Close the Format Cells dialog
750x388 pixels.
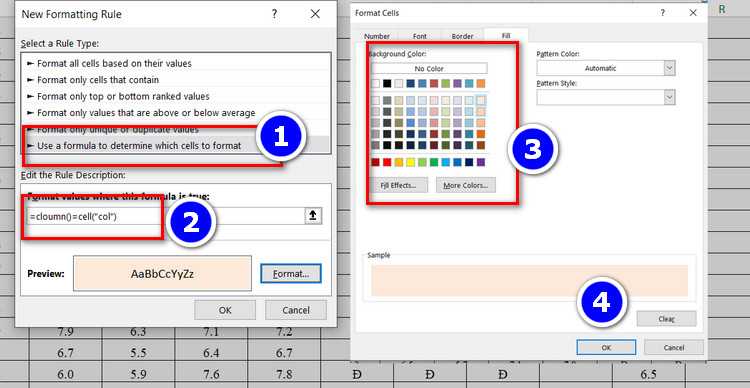click(x=693, y=13)
